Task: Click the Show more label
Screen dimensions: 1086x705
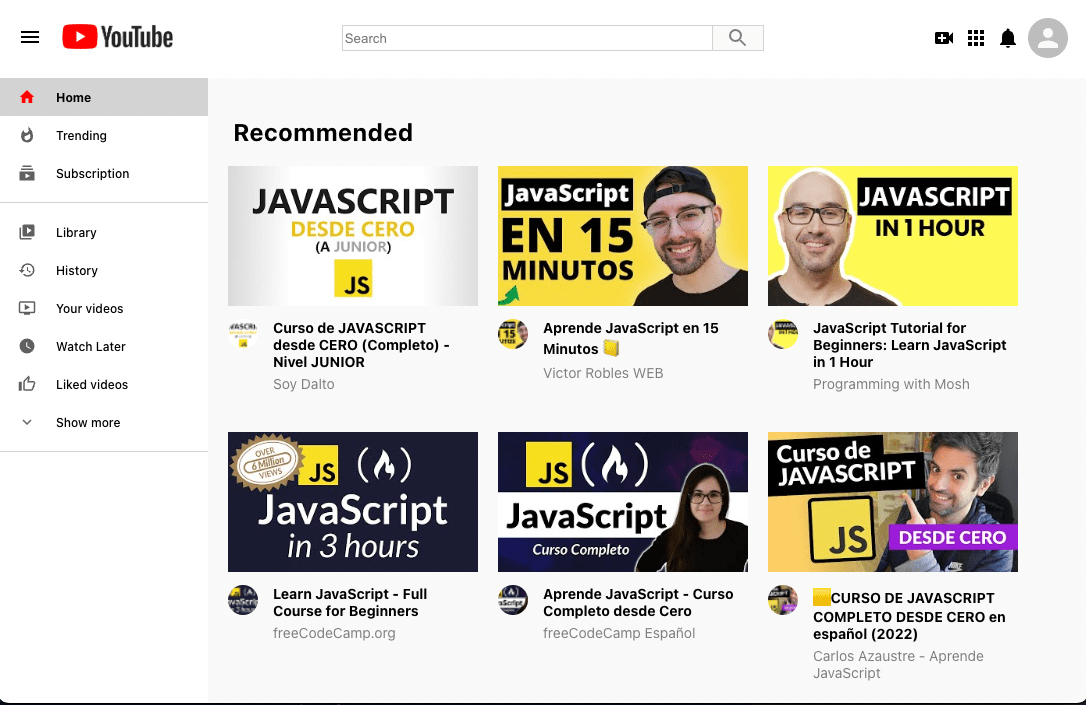Action: click(88, 422)
